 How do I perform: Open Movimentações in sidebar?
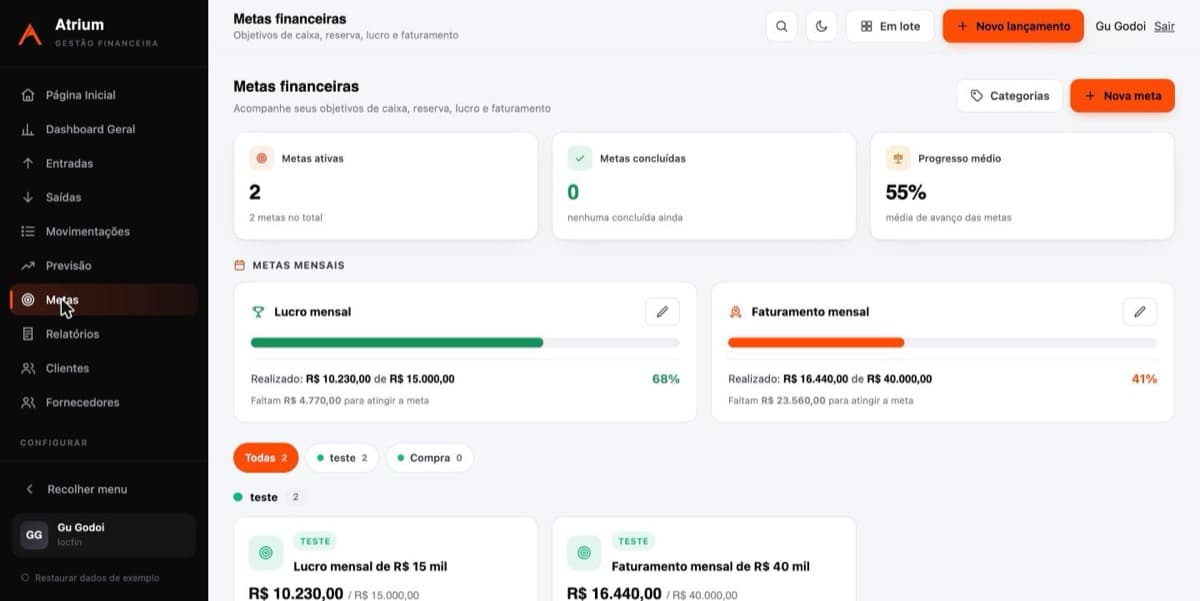(x=104, y=231)
